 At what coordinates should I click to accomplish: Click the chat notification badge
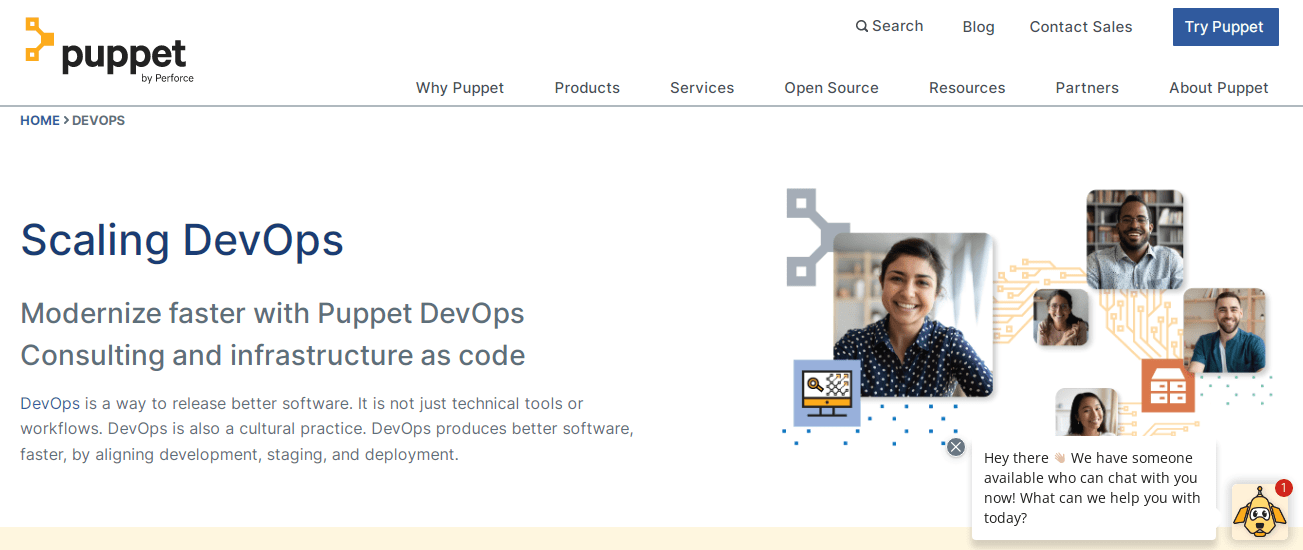click(x=1283, y=488)
